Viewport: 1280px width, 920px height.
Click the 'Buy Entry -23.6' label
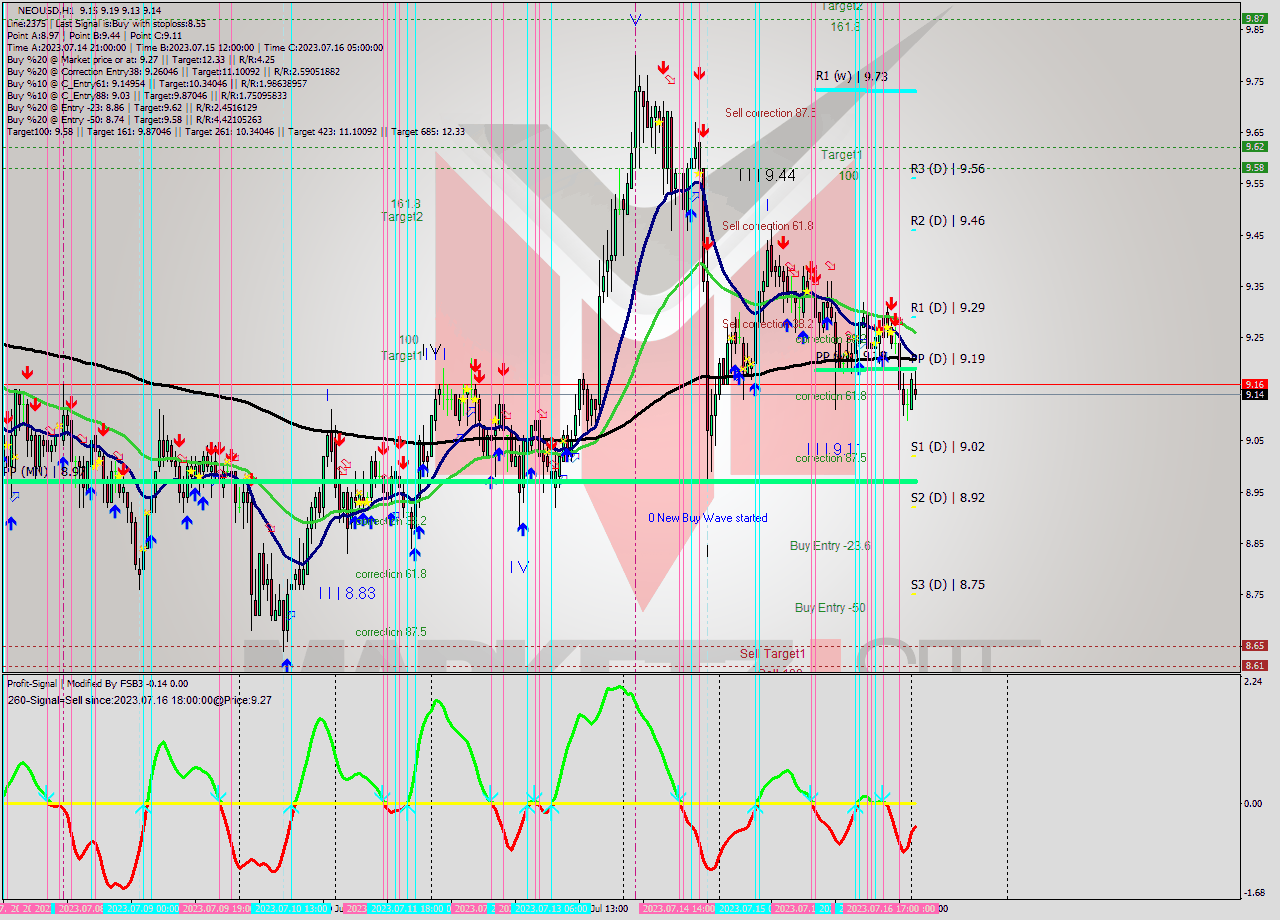coord(830,546)
